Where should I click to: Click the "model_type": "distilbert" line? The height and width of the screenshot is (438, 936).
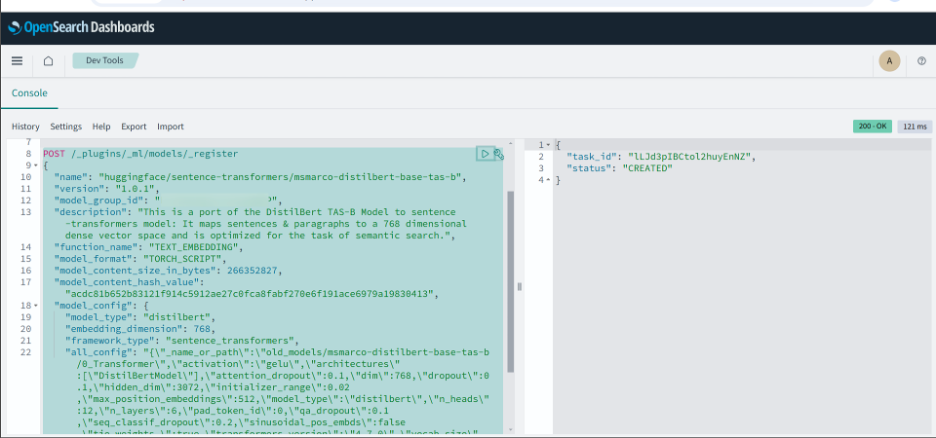pyautogui.click(x=140, y=317)
